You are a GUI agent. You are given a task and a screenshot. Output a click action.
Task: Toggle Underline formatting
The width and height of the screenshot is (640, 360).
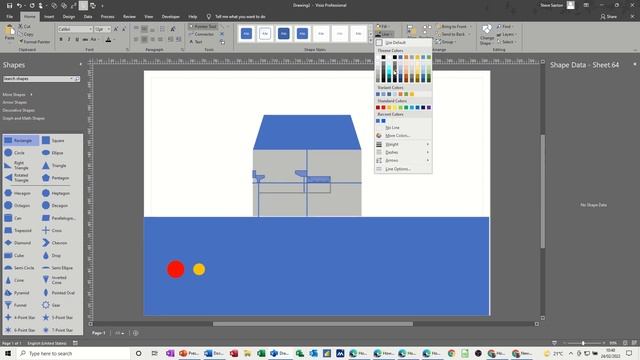pos(77,40)
